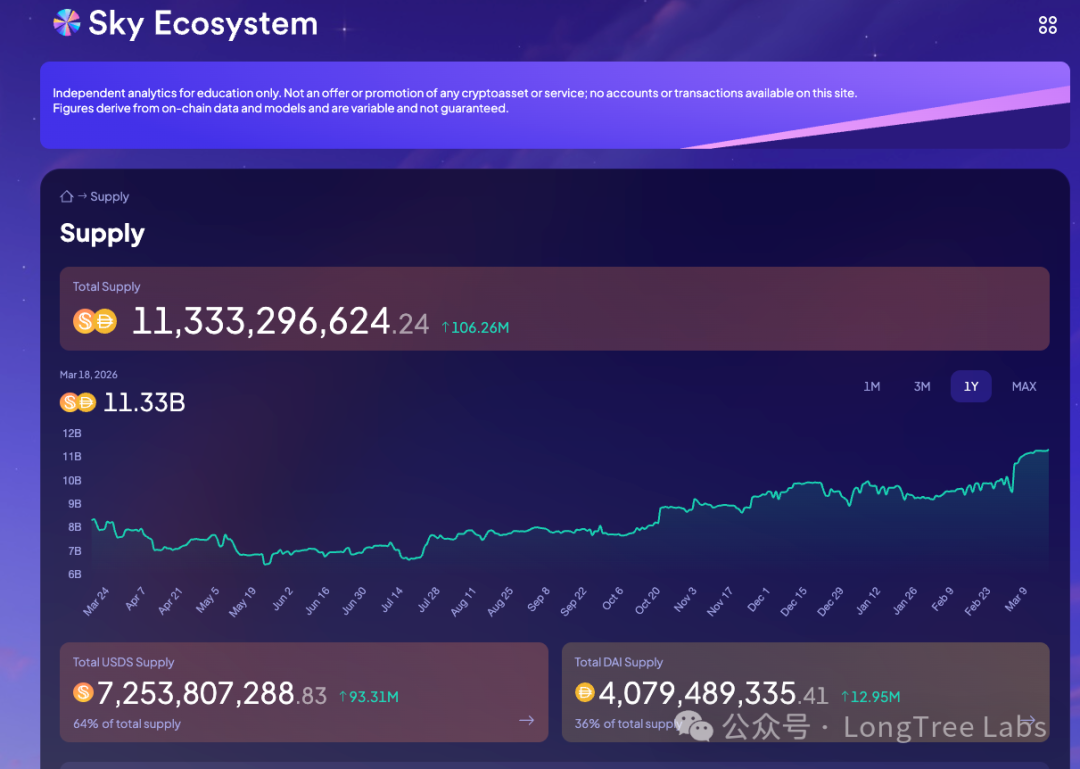
Task: Click the Mar 24 x-axis label
Action: click(x=96, y=601)
